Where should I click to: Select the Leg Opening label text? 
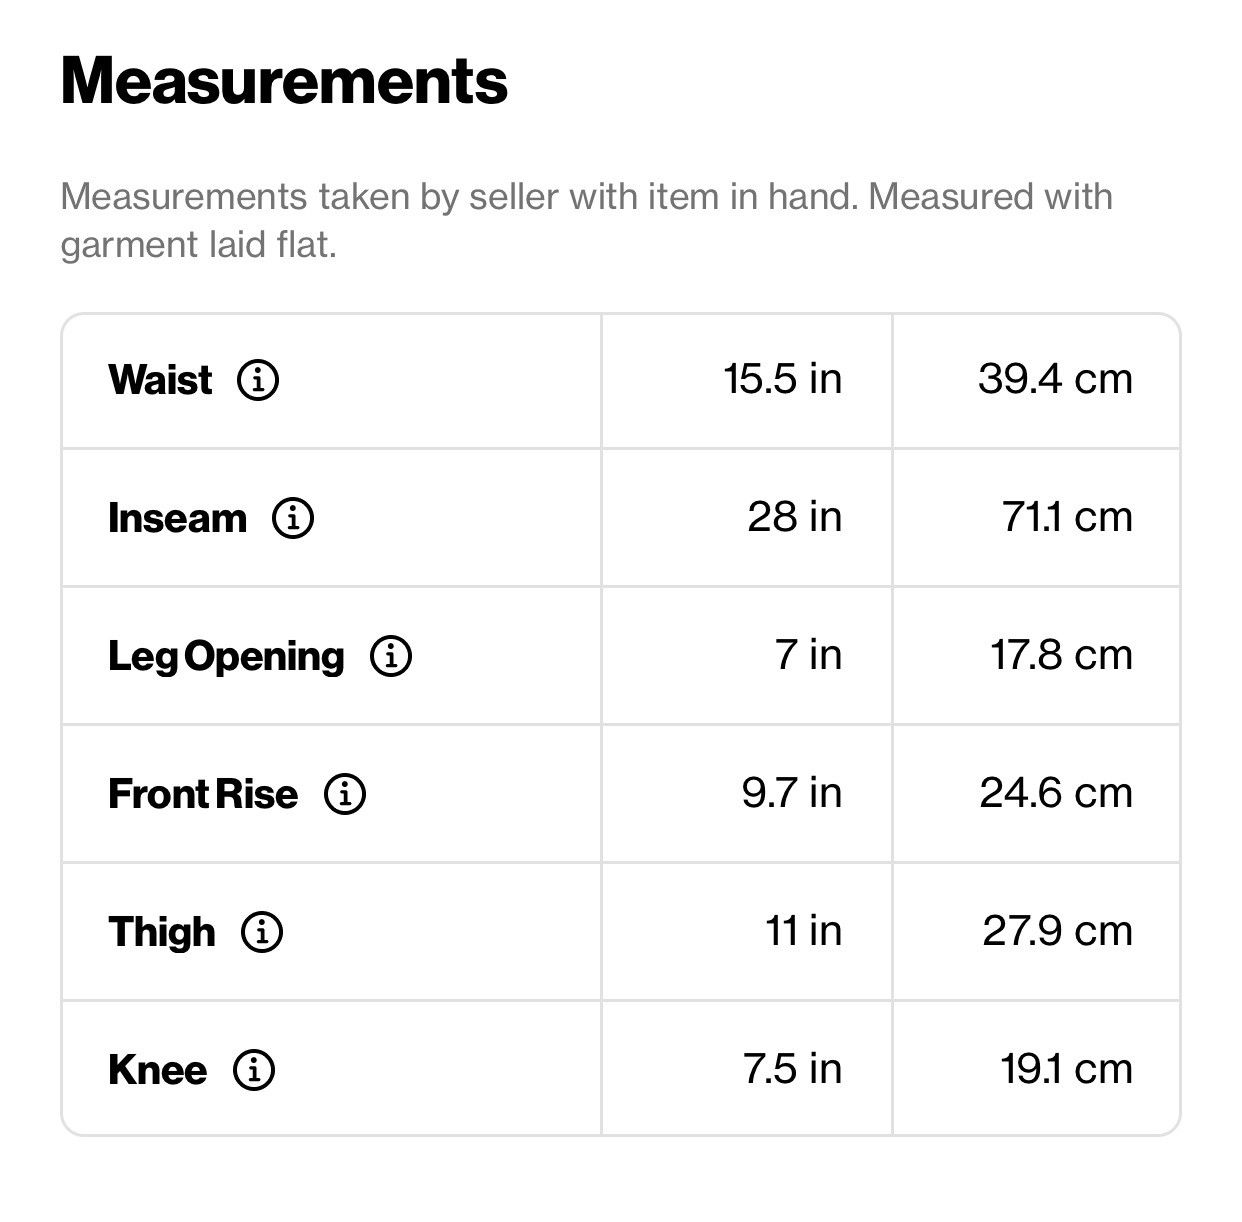point(226,657)
